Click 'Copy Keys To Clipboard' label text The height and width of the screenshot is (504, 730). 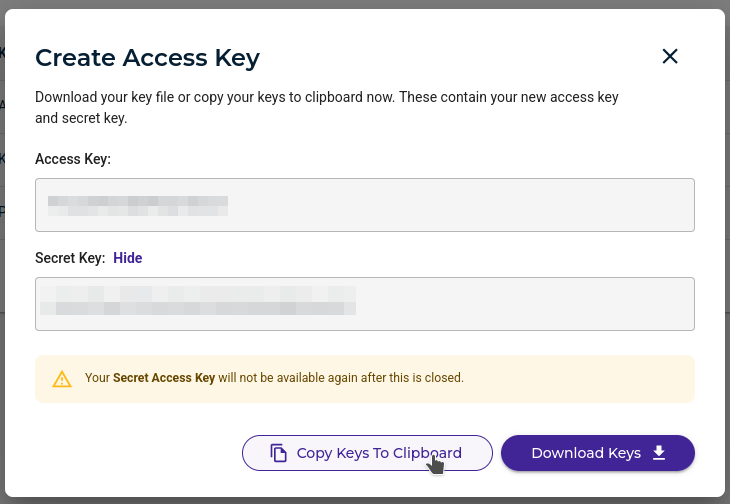pyautogui.click(x=379, y=453)
